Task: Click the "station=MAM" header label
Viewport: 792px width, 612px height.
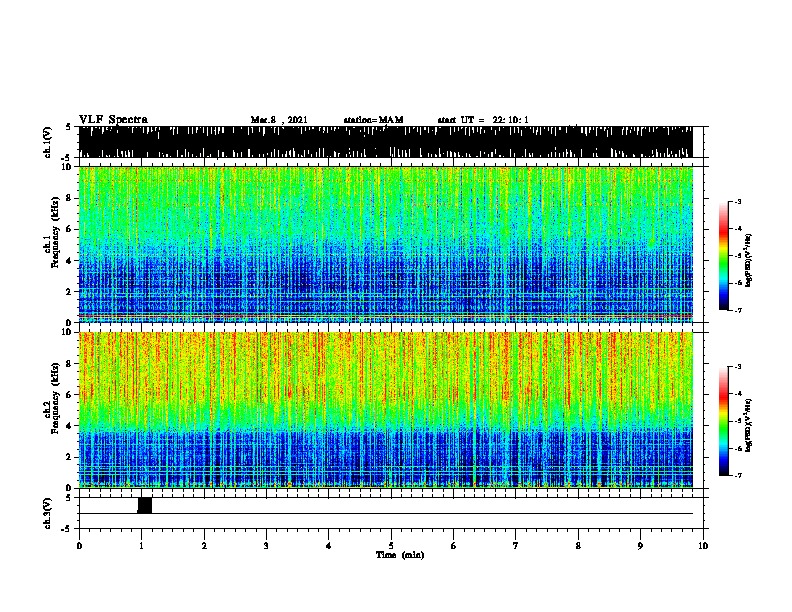Action: pos(373,120)
